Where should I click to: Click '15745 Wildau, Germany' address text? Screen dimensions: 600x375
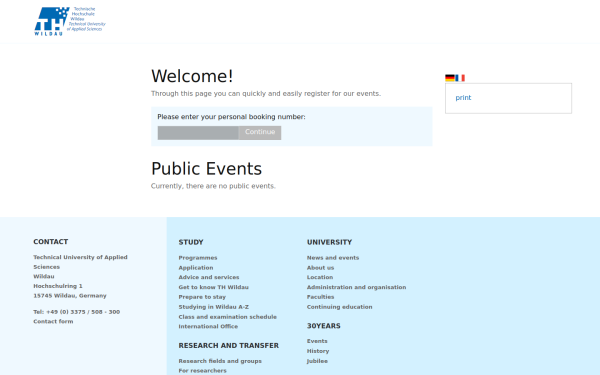70,296
